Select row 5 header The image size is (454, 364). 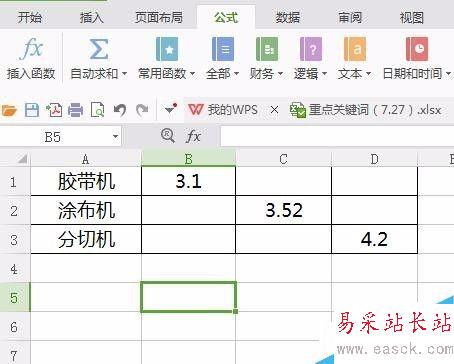(x=15, y=297)
